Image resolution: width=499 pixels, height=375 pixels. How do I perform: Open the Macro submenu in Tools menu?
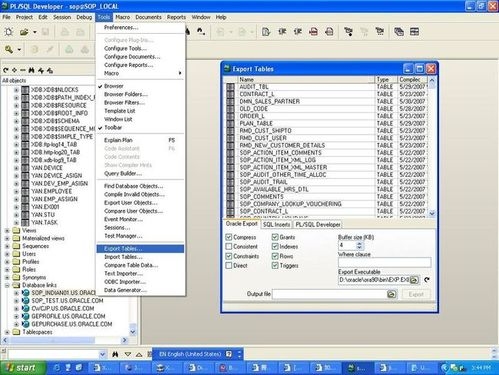click(x=140, y=73)
